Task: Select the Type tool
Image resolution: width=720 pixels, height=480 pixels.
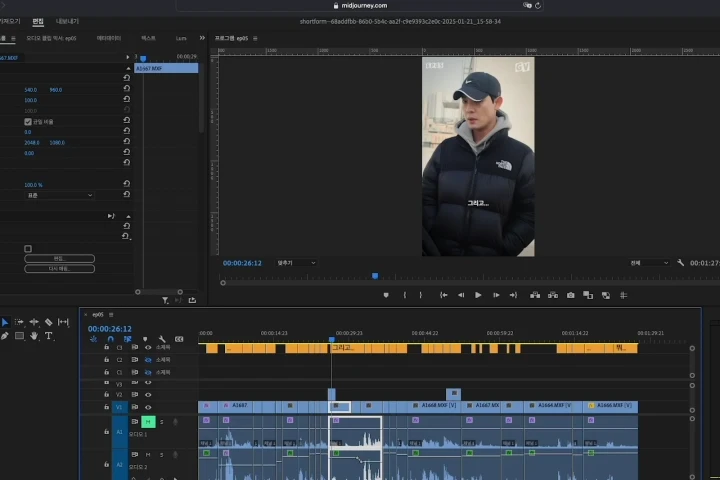Action: 49,336
